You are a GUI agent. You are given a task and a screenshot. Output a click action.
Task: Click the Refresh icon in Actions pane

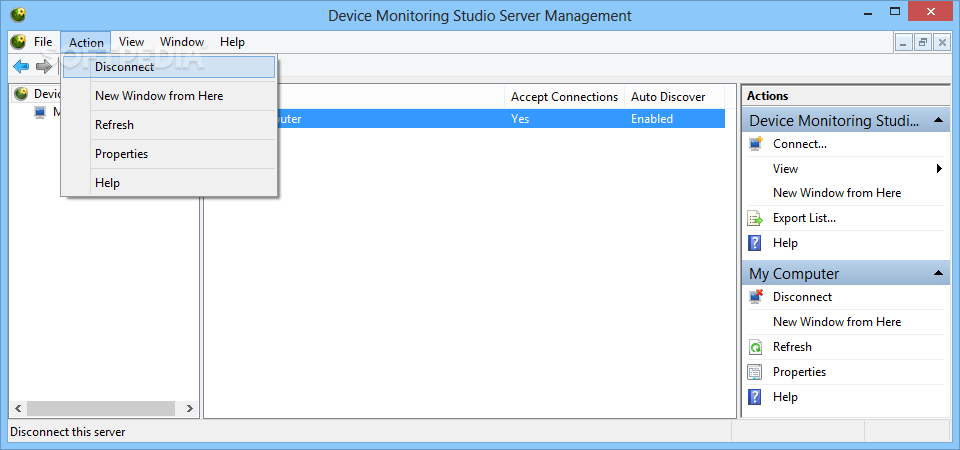click(756, 347)
